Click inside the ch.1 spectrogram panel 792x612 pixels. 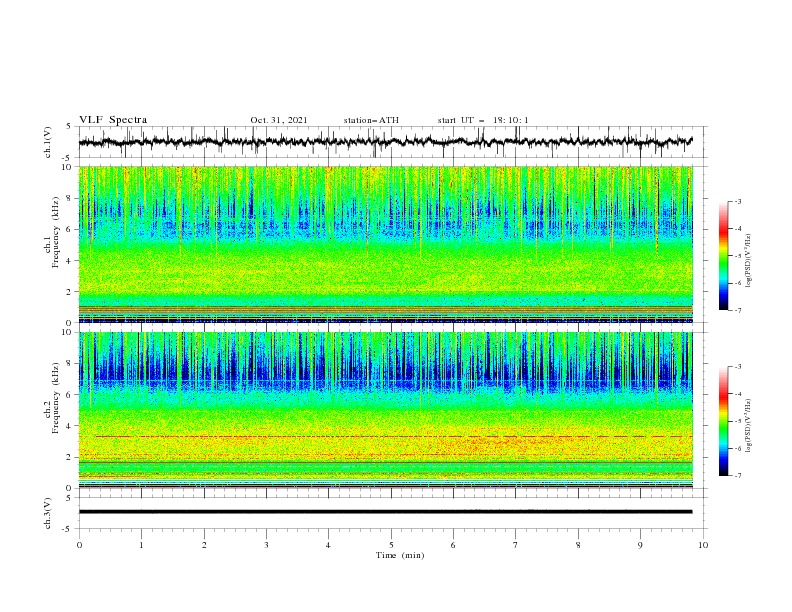point(385,244)
